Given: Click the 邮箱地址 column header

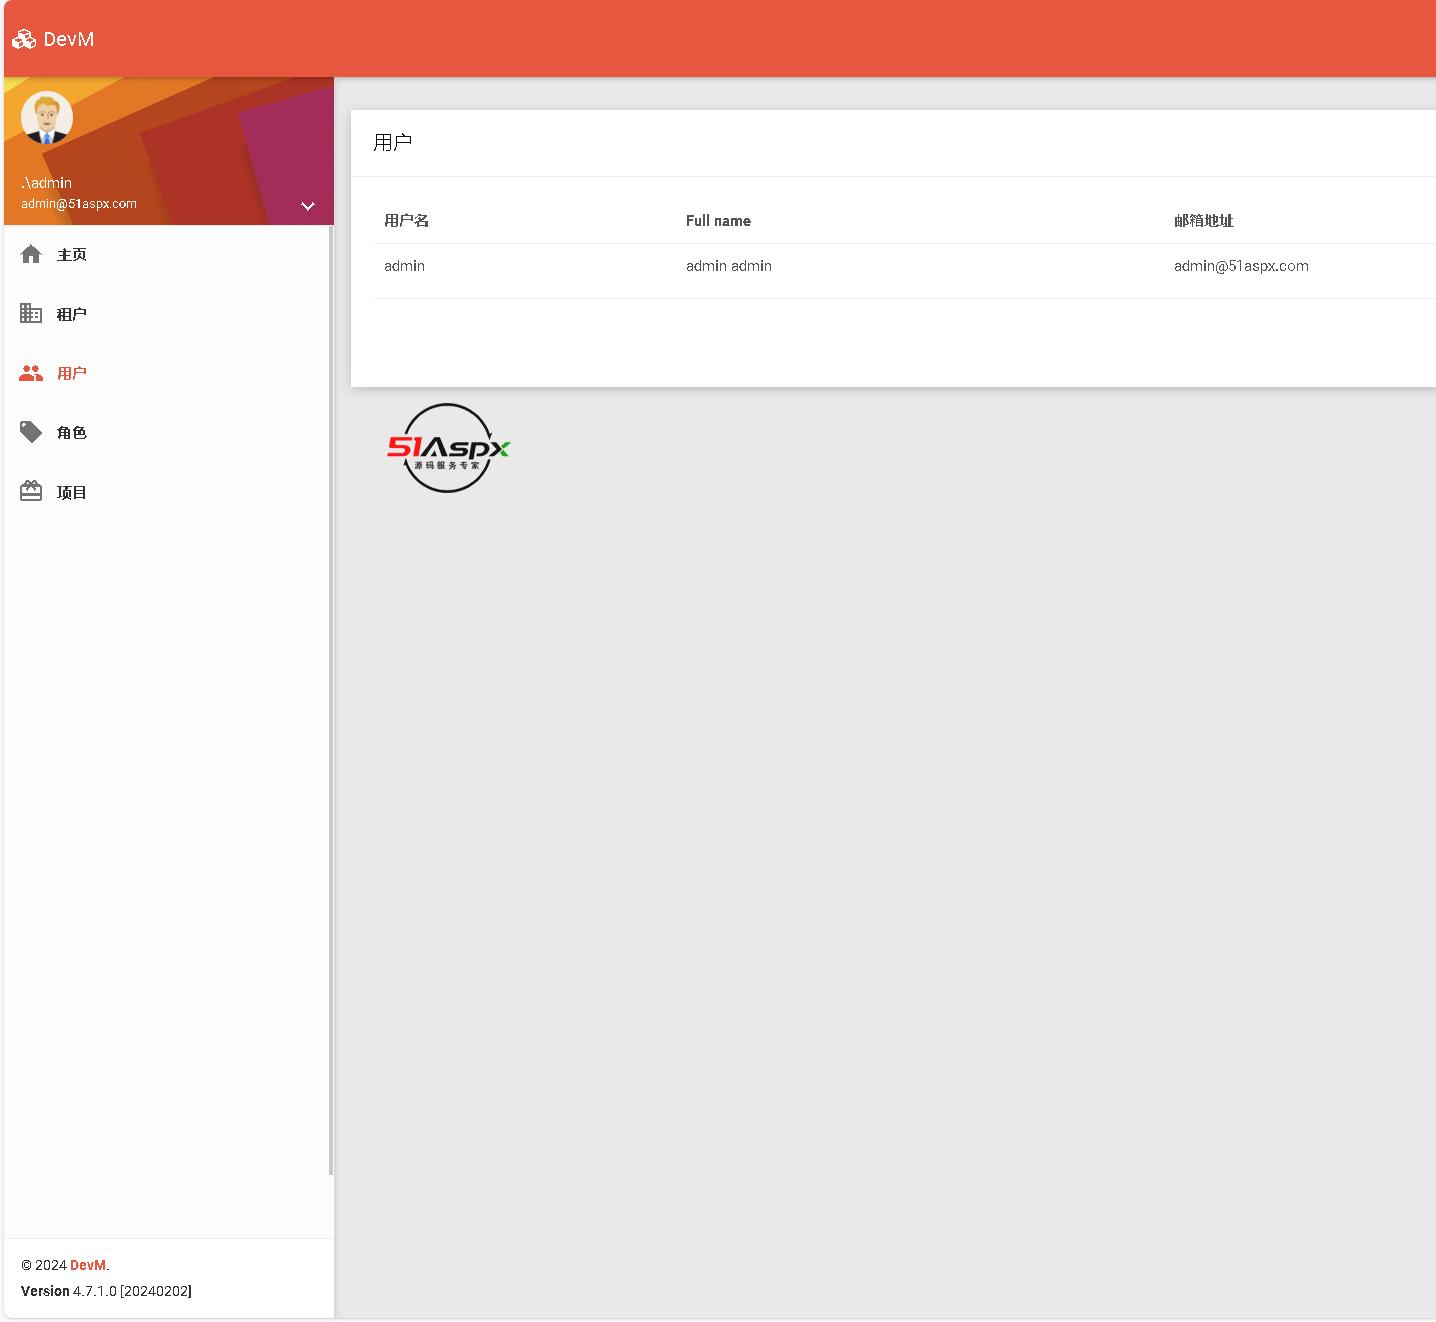Looking at the screenshot, I should click(x=1204, y=221).
